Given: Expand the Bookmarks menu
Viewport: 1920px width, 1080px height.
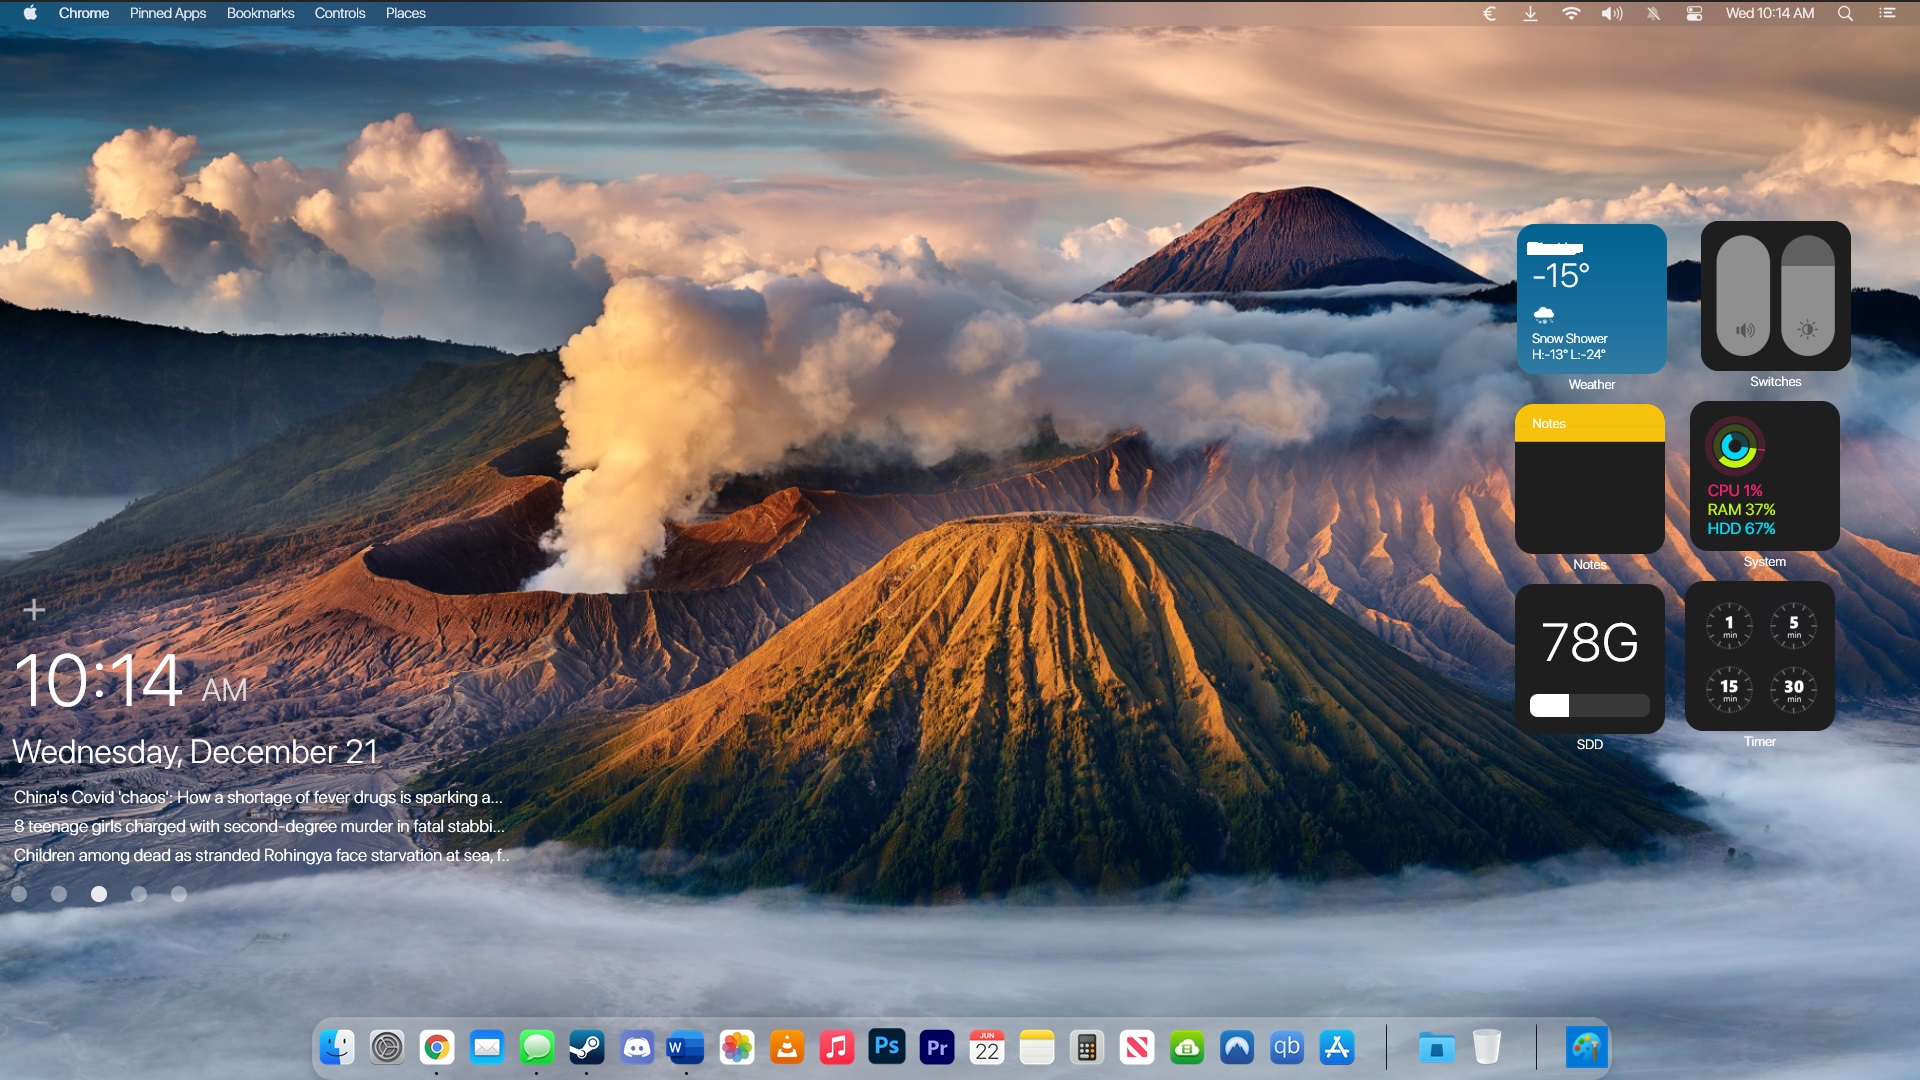Looking at the screenshot, I should (x=260, y=13).
